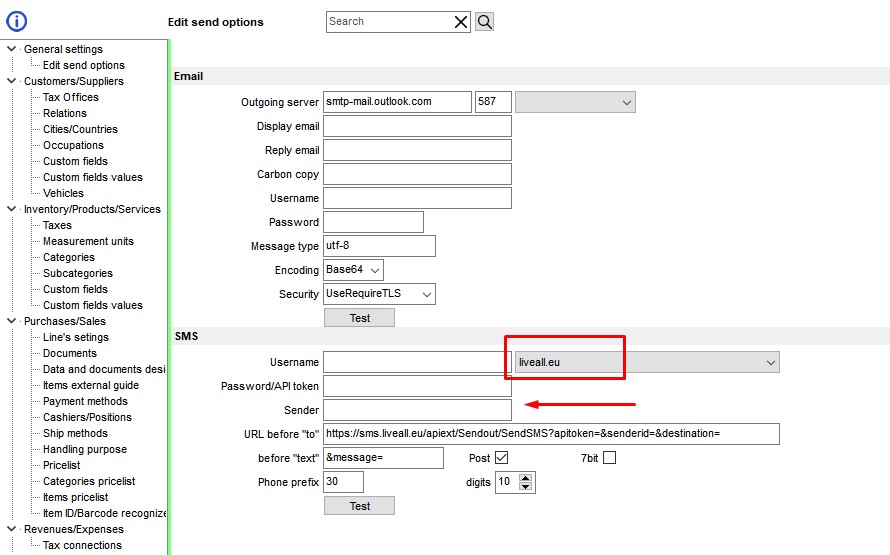This screenshot has height=555, width=890.
Task: Collapse the General settings node
Action: [11, 49]
